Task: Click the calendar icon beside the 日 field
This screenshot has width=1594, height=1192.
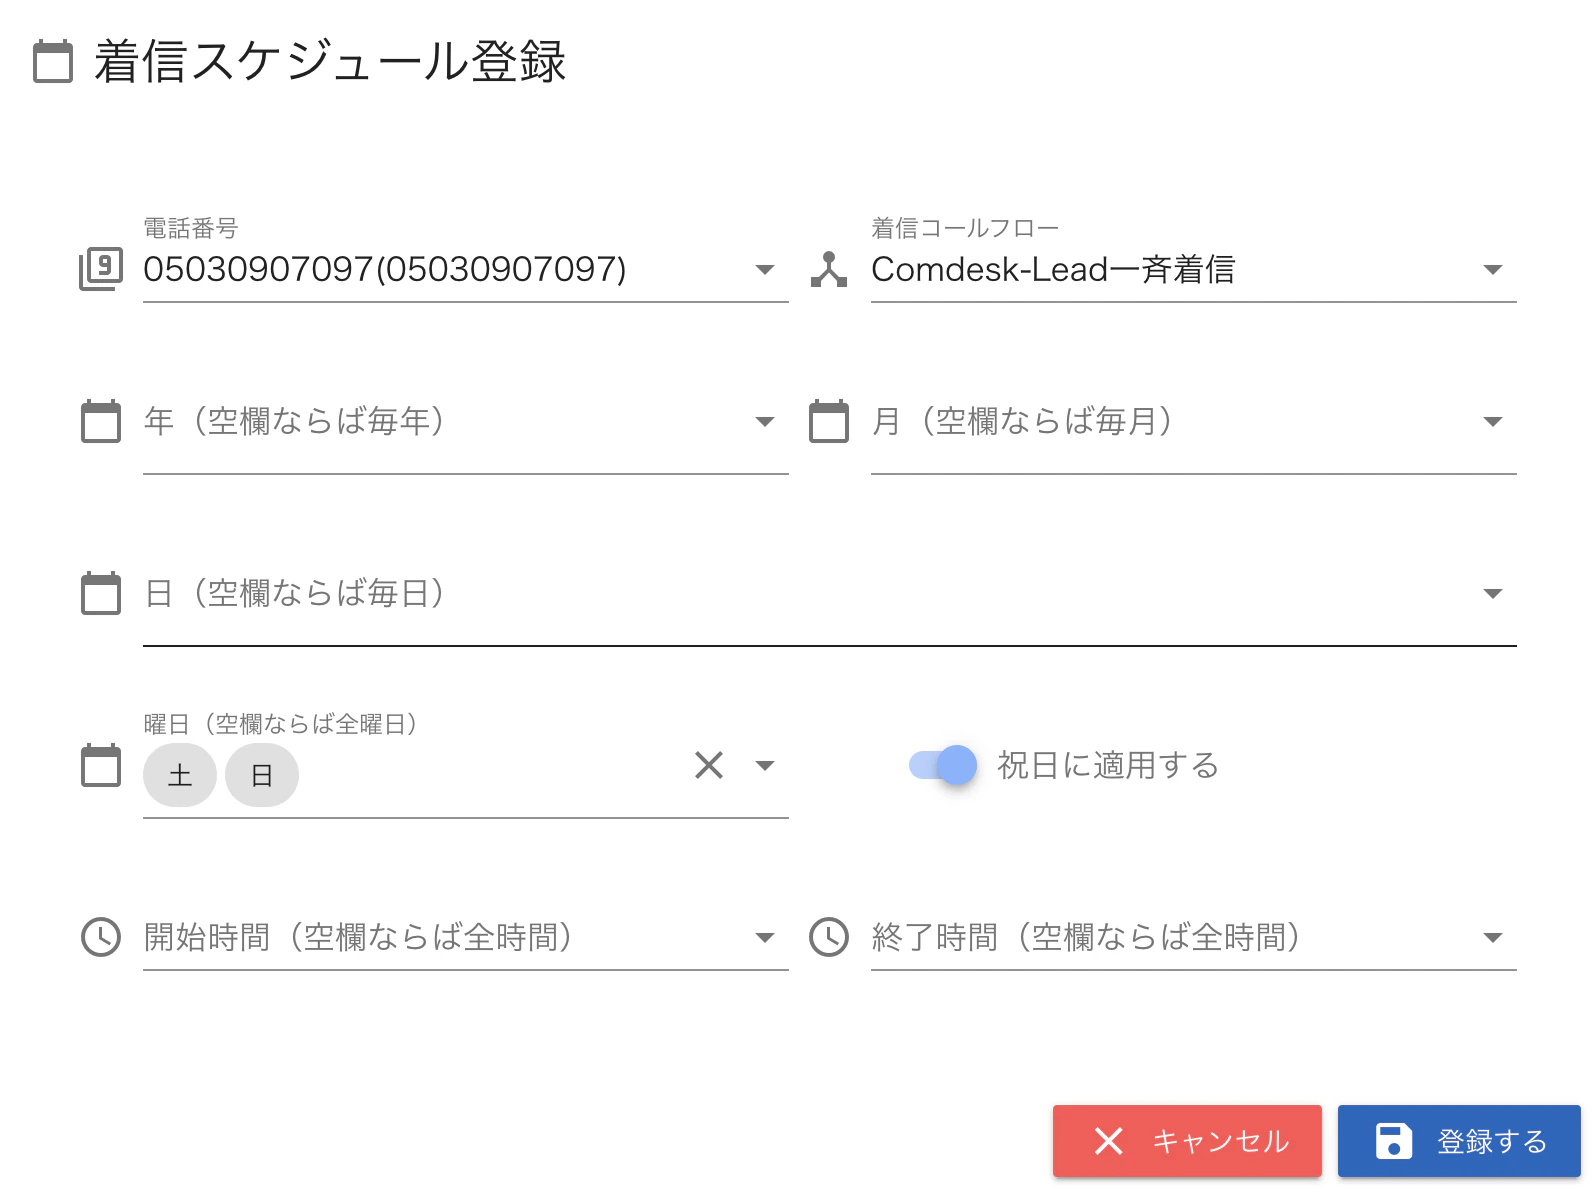Action: 101,593
